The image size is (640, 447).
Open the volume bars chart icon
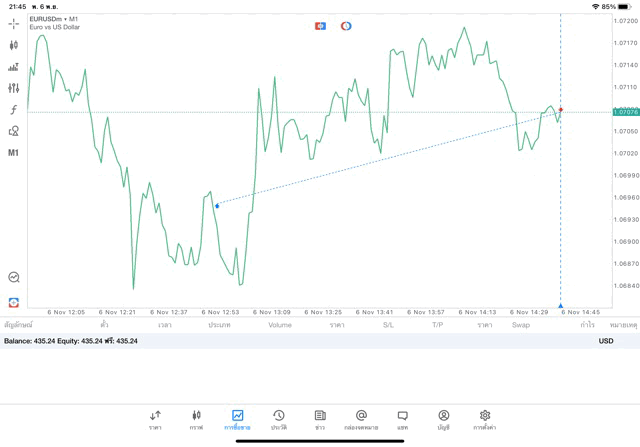[x=14, y=67]
